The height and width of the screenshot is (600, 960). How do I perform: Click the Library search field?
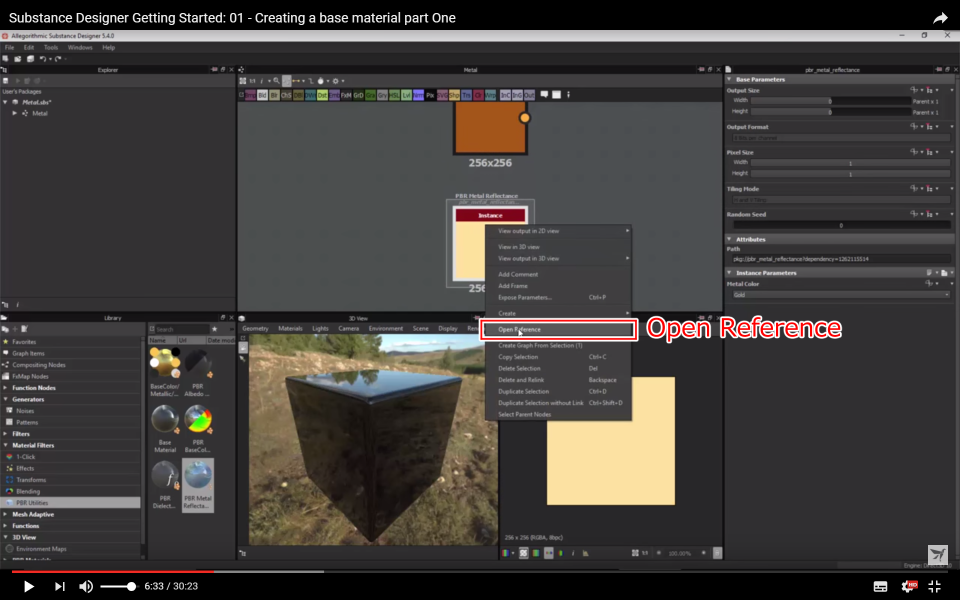pyautogui.click(x=182, y=329)
